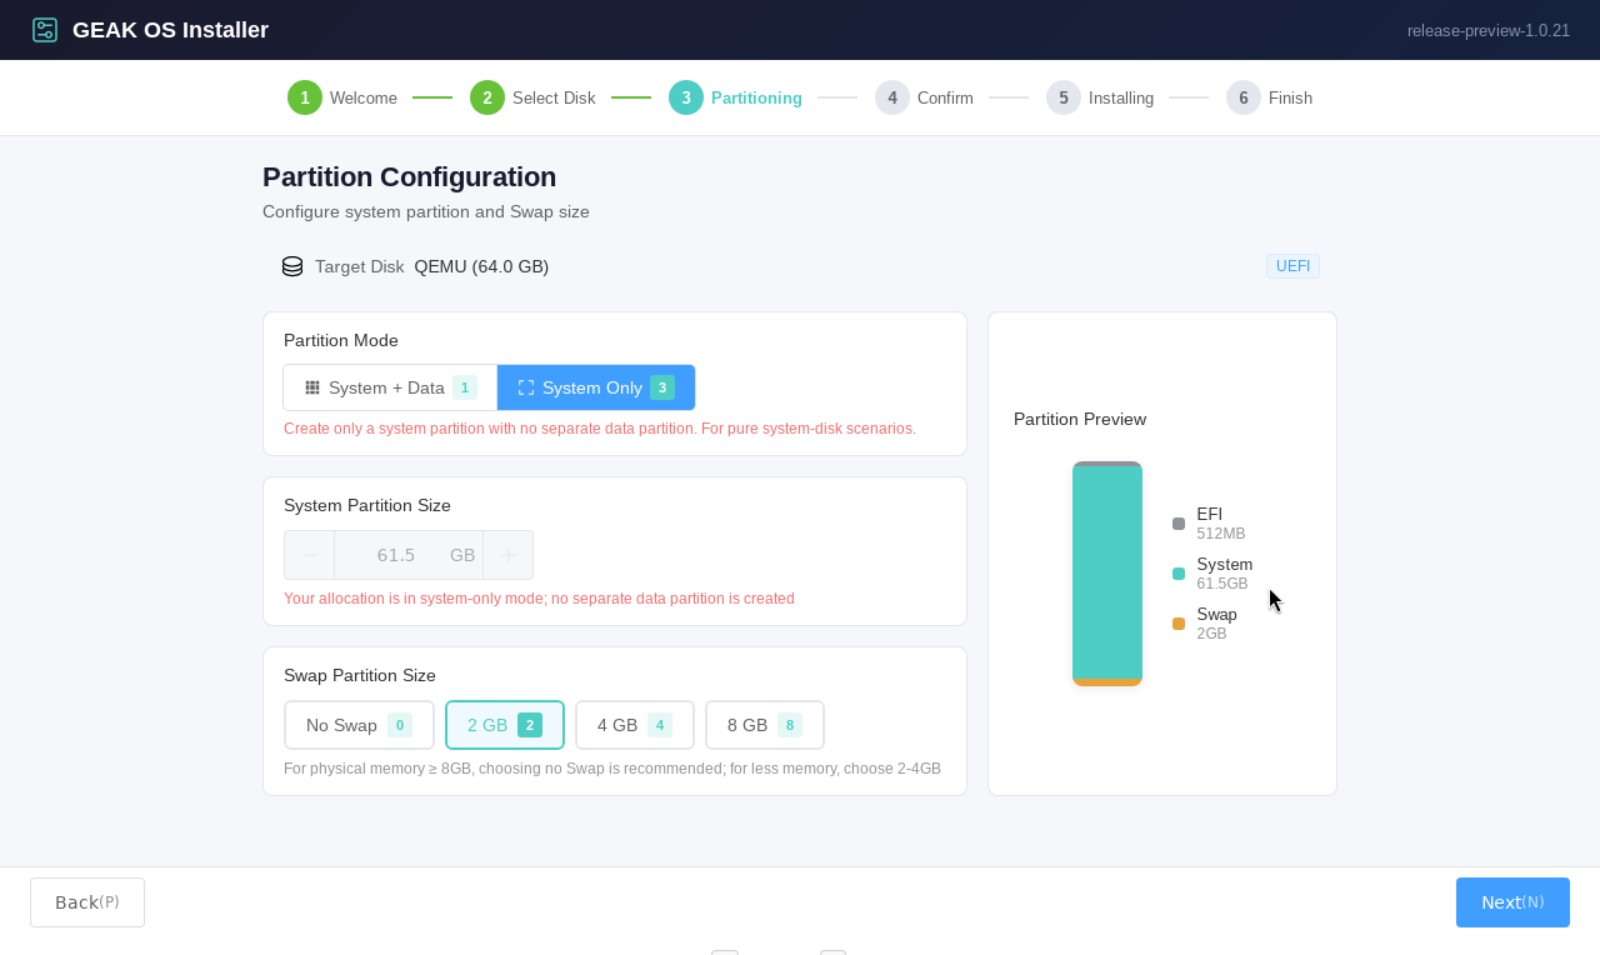Increase system partition size with plus button
1600x955 pixels.
pos(508,555)
